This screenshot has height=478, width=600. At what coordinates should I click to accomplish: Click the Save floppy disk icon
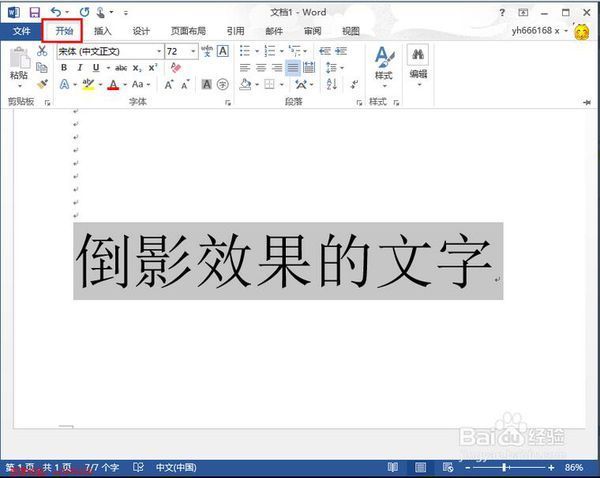point(35,13)
